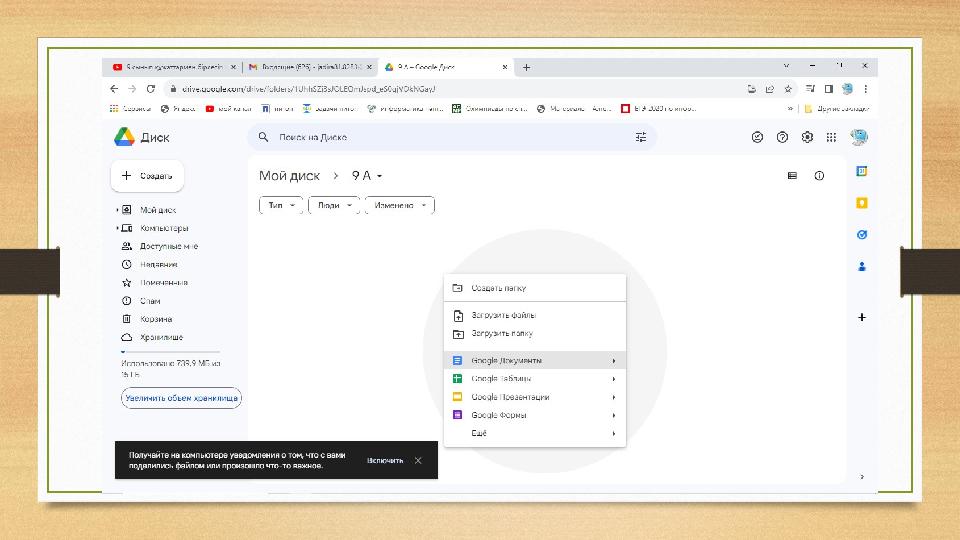Viewport: 960px width, 540px height.
Task: Hide side panel chevron at bottom right
Action: (862, 476)
